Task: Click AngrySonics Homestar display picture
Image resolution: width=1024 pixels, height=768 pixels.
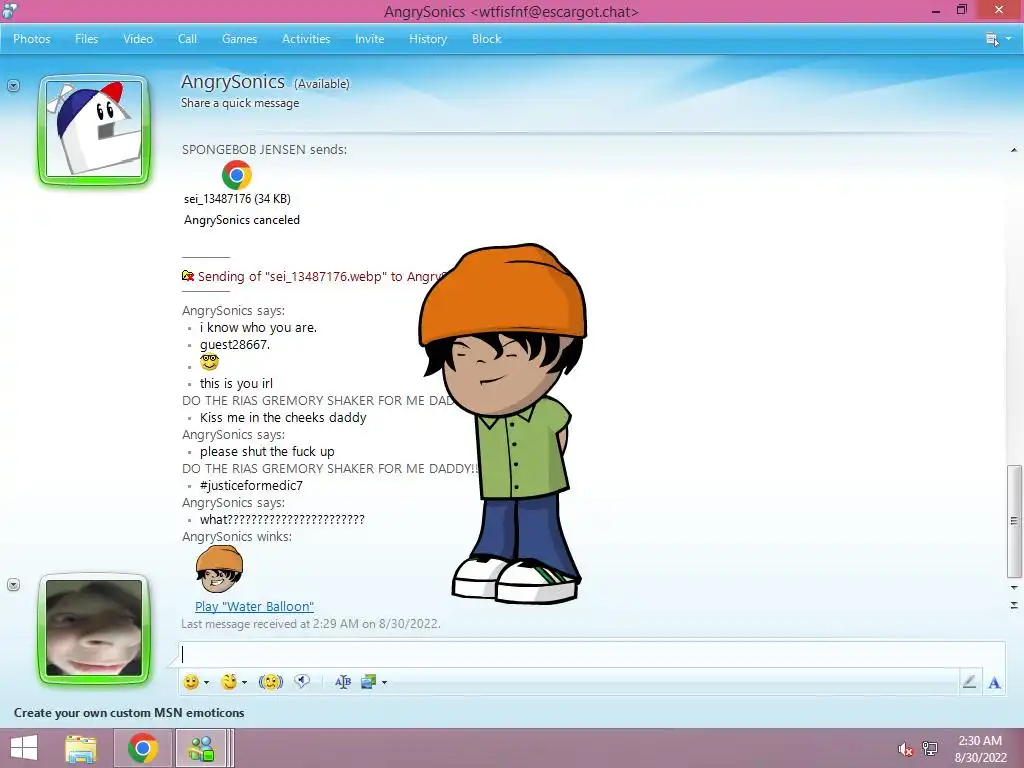Action: coord(94,129)
